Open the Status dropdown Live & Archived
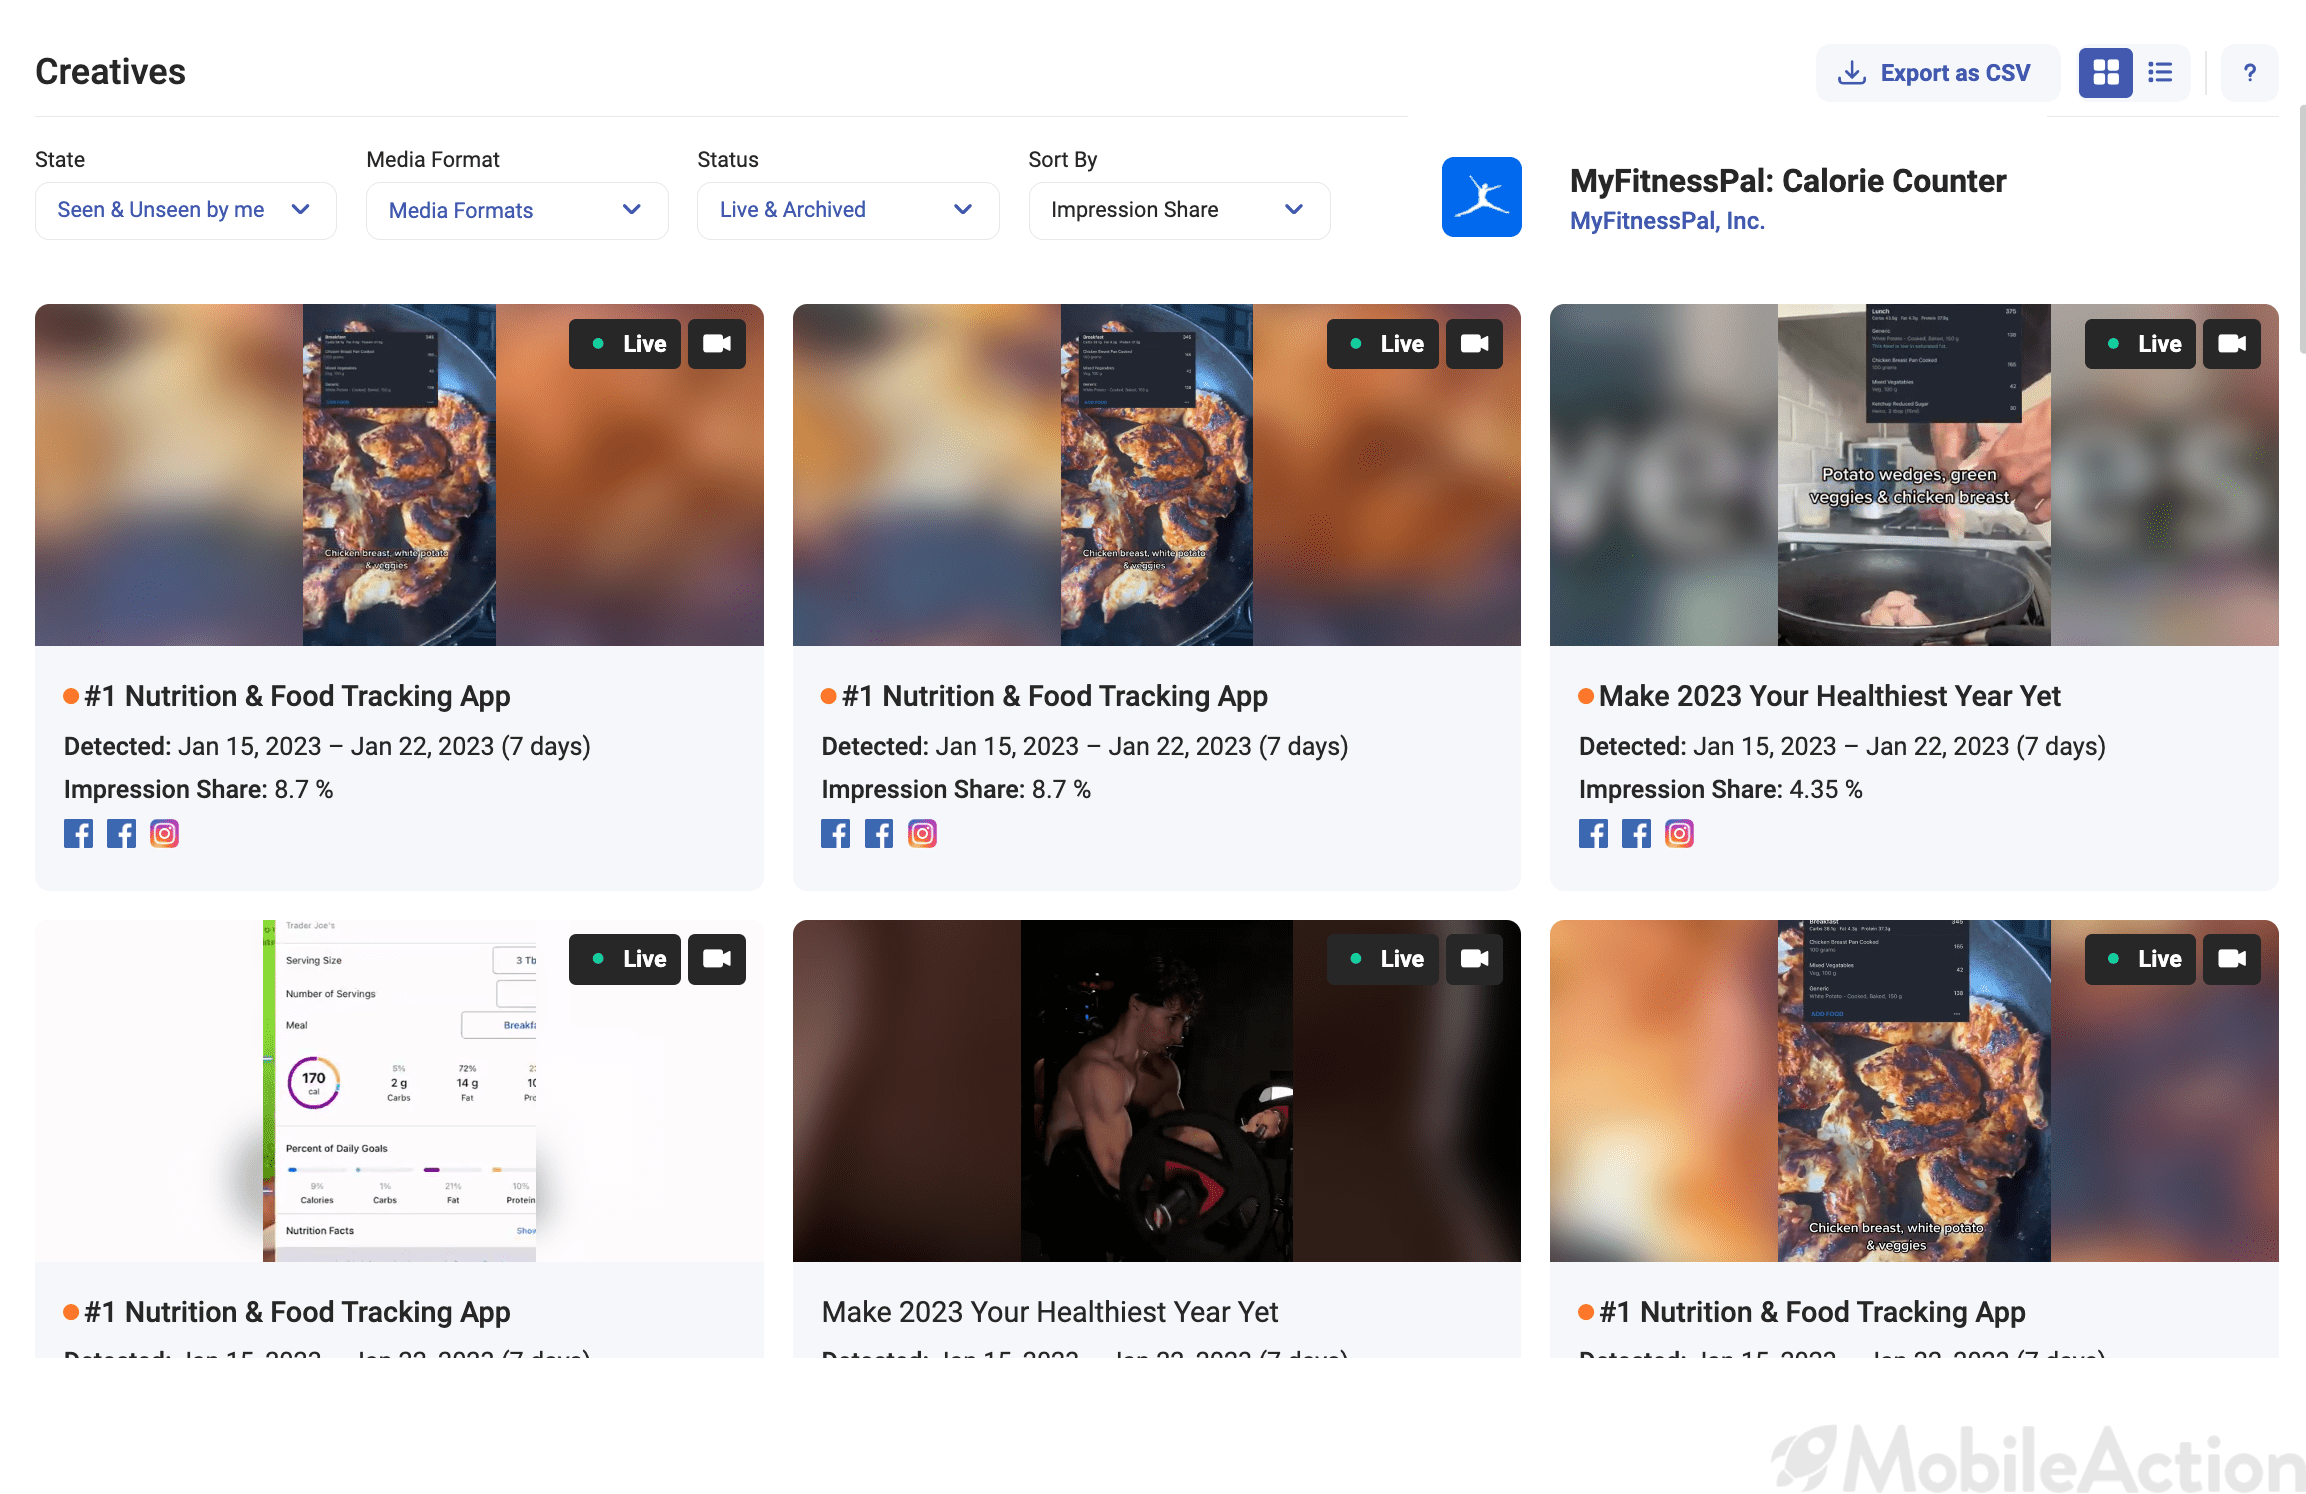This screenshot has height=1494, width=2306. pos(848,210)
